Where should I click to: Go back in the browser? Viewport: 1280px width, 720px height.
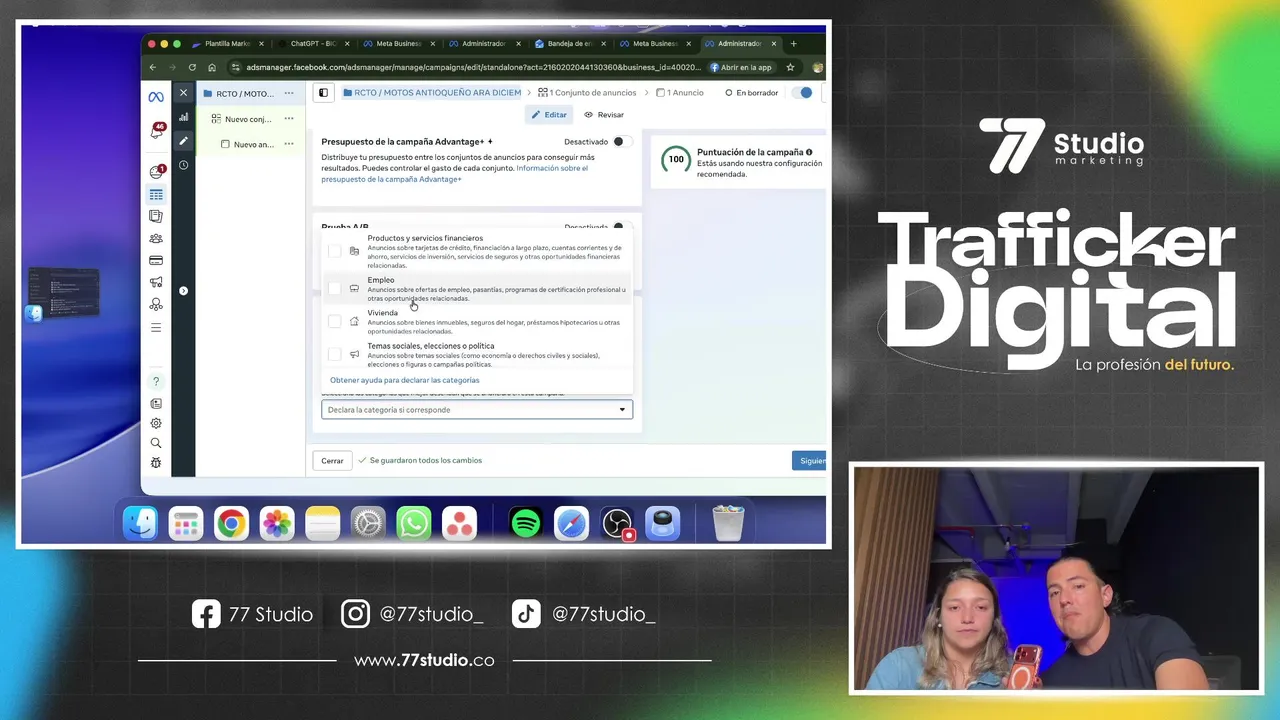(x=153, y=68)
